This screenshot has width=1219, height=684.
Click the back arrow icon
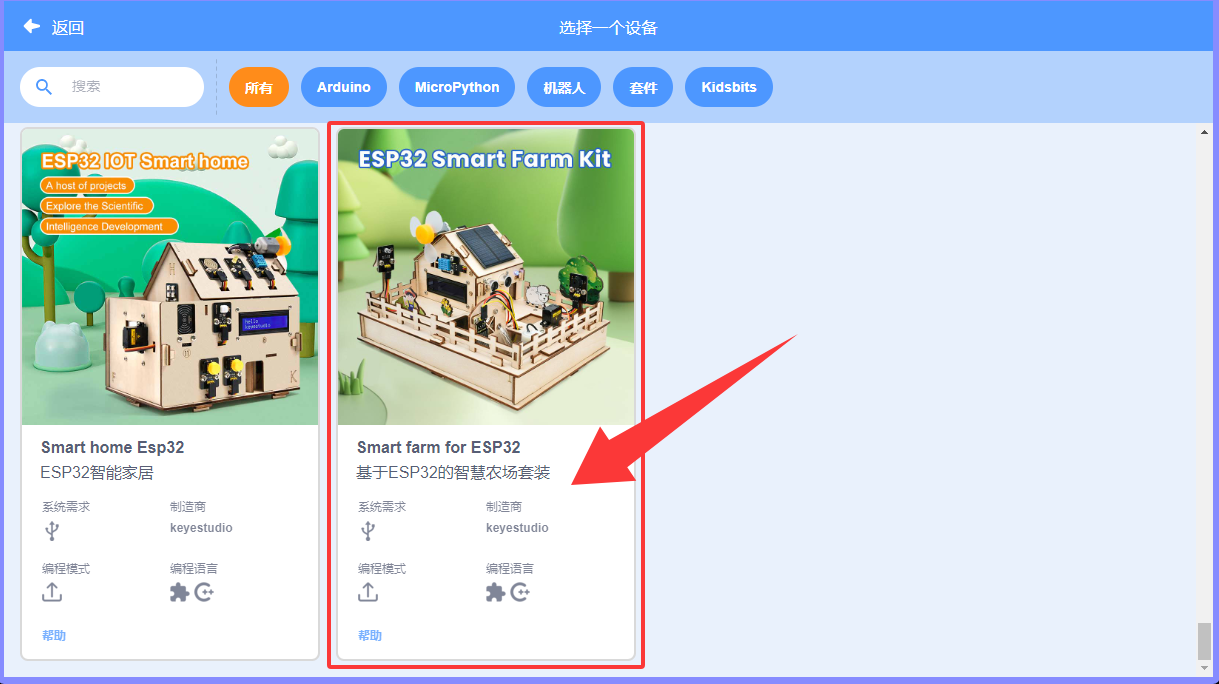point(32,27)
